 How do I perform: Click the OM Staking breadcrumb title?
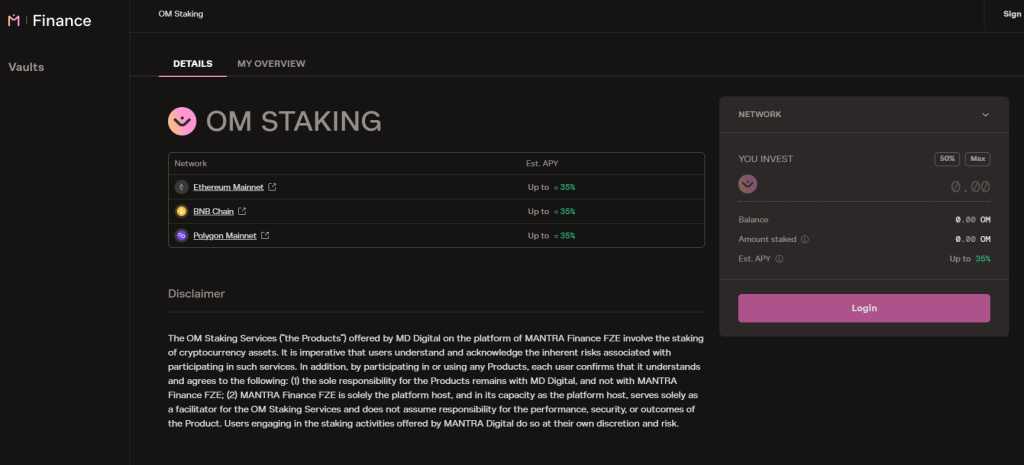[x=181, y=14]
